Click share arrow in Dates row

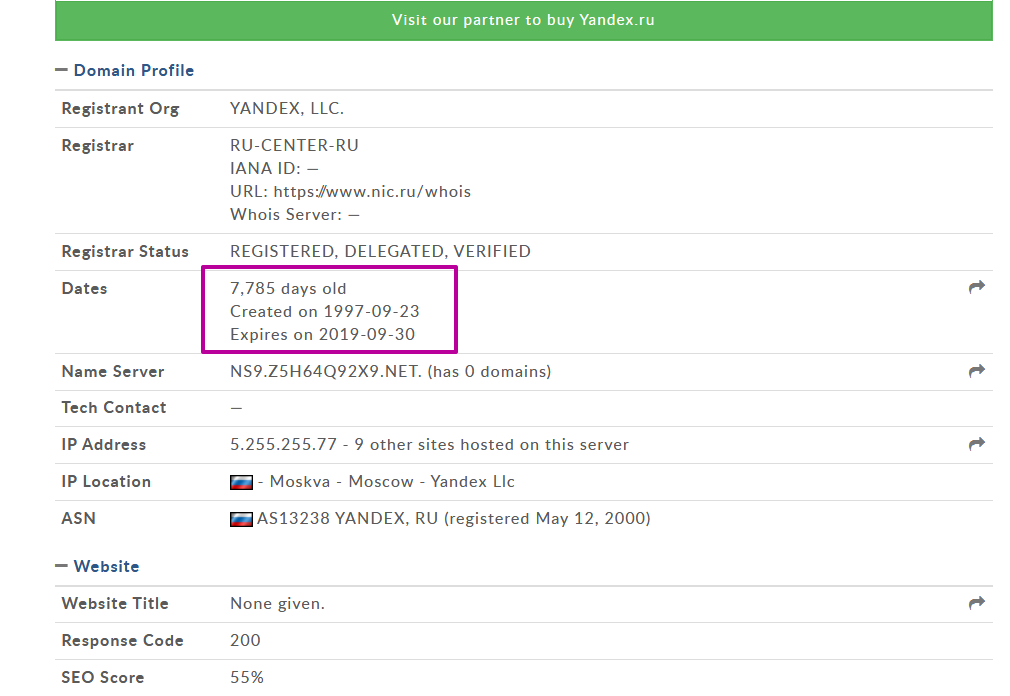pyautogui.click(x=977, y=287)
